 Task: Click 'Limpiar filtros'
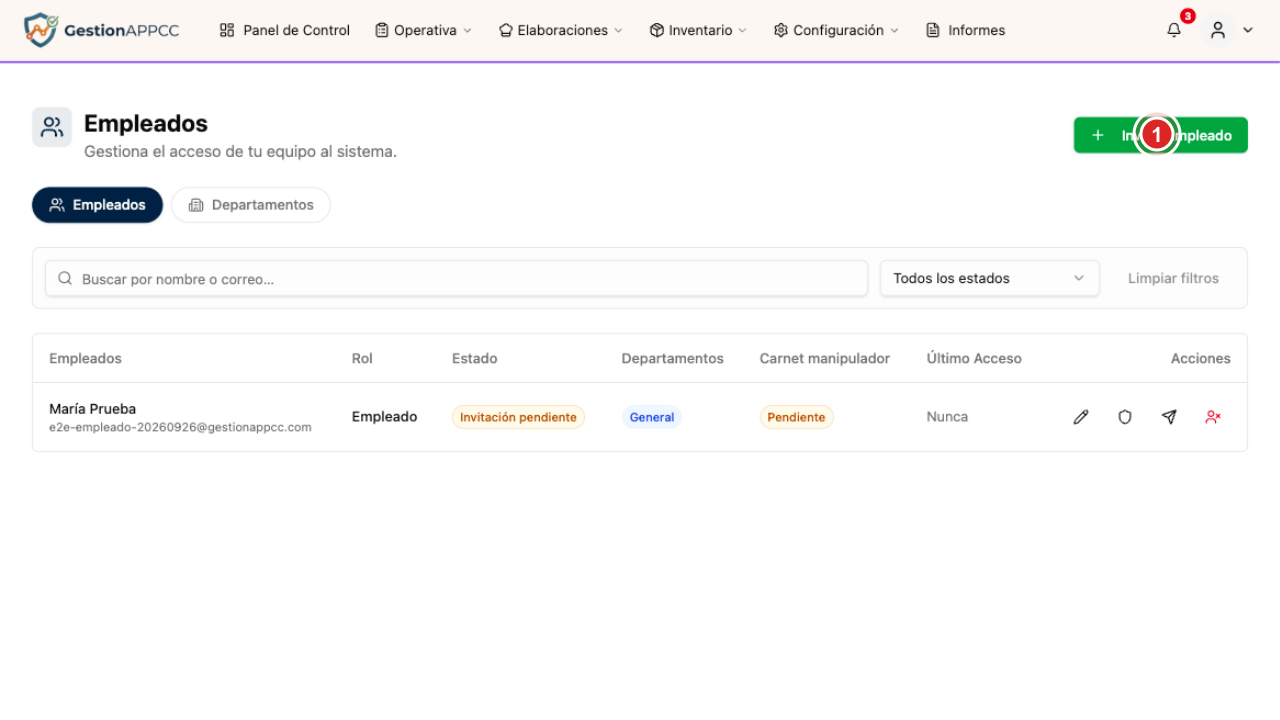click(1173, 278)
